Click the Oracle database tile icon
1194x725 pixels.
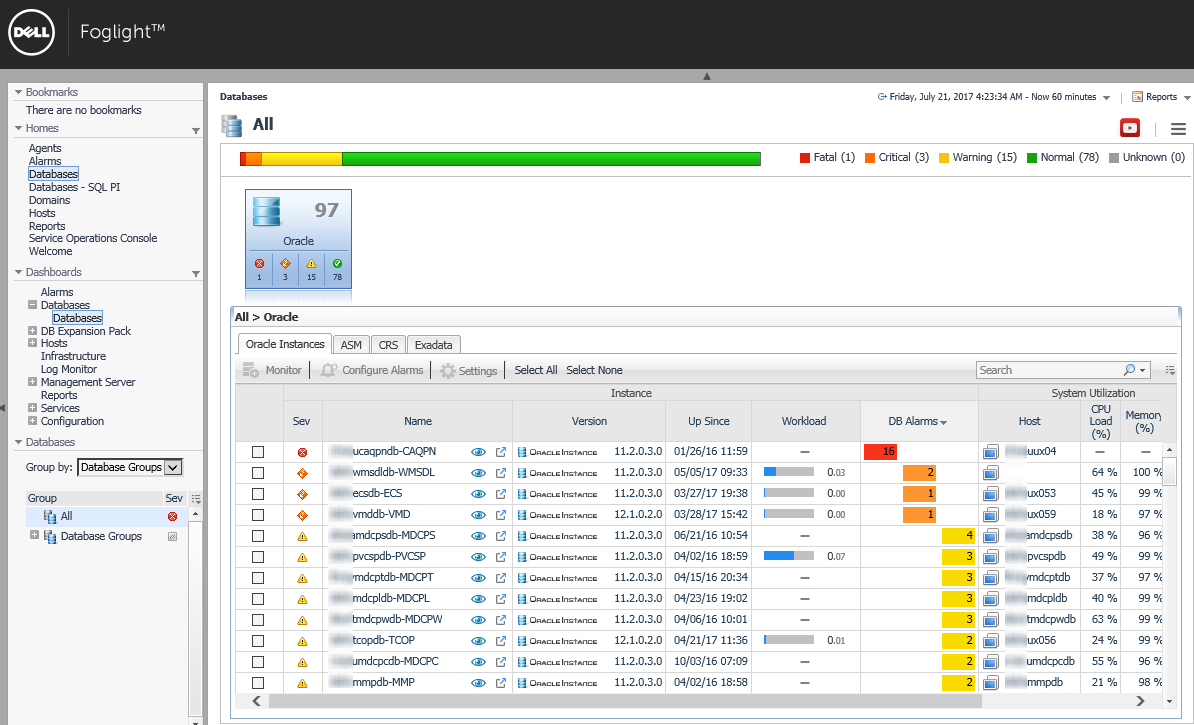tap(267, 211)
